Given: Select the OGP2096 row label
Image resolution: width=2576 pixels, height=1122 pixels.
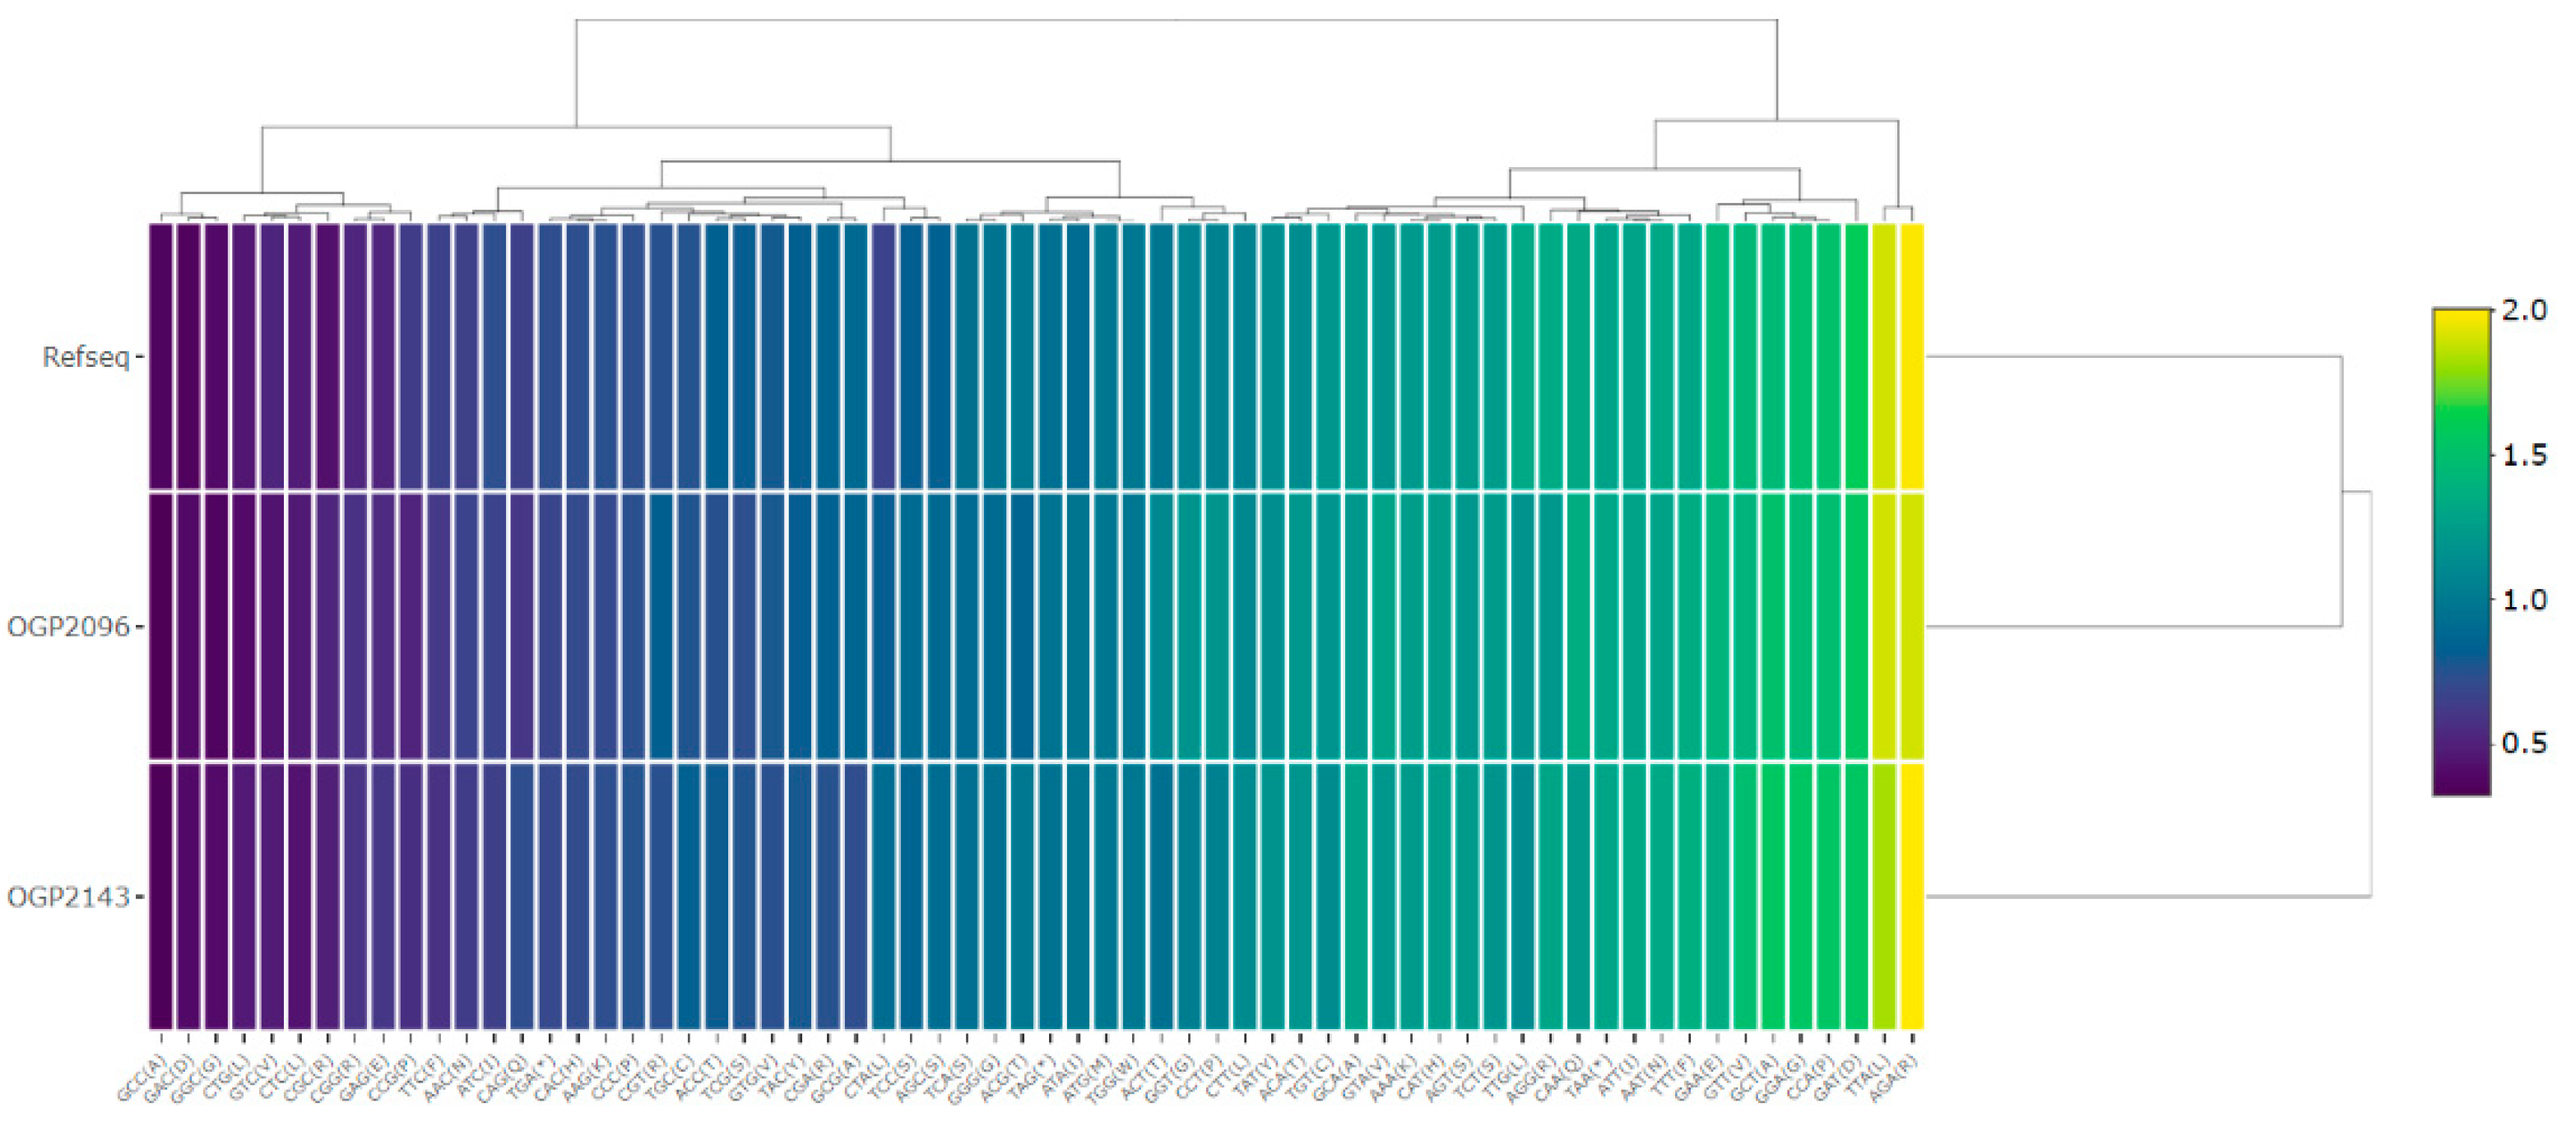Looking at the screenshot, I should [68, 627].
